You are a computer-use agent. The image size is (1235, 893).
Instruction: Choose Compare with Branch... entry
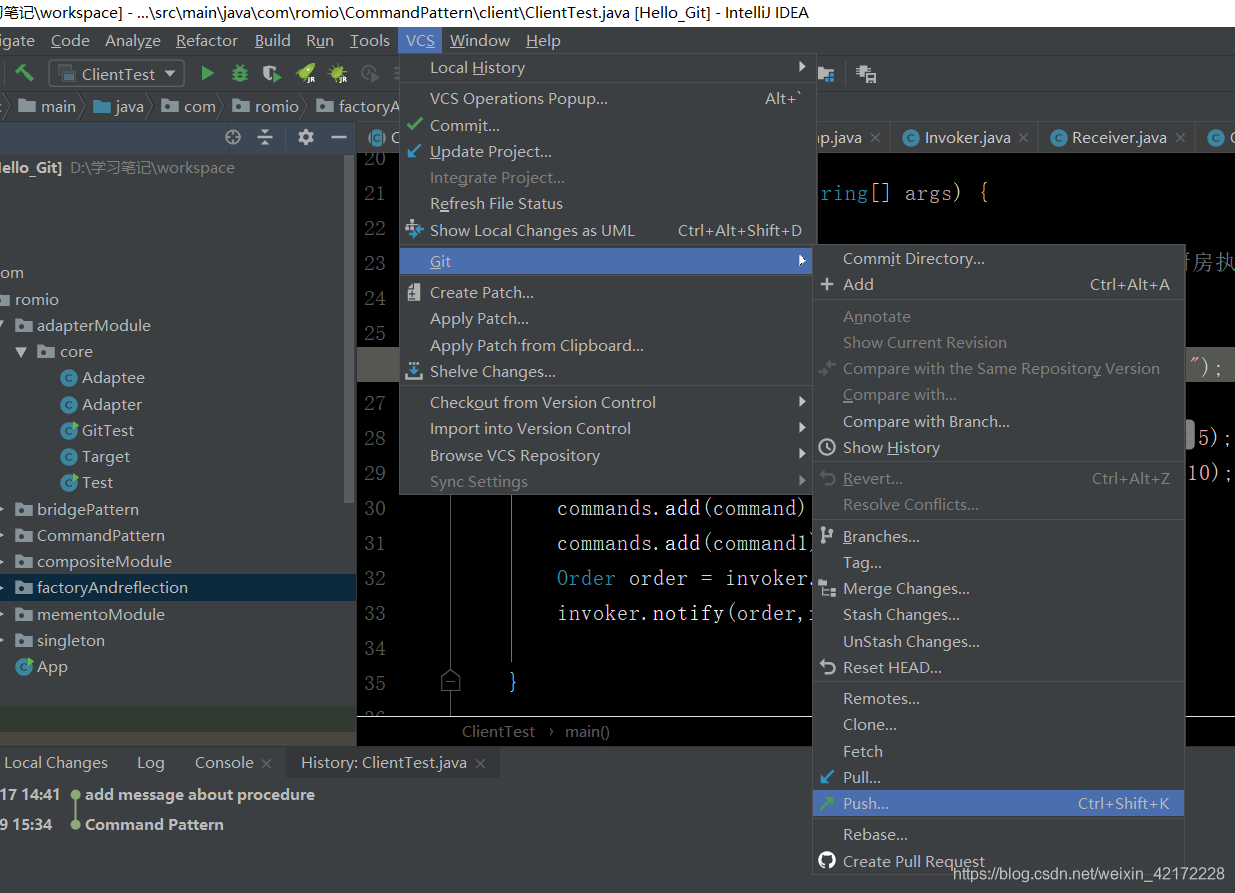998,421
